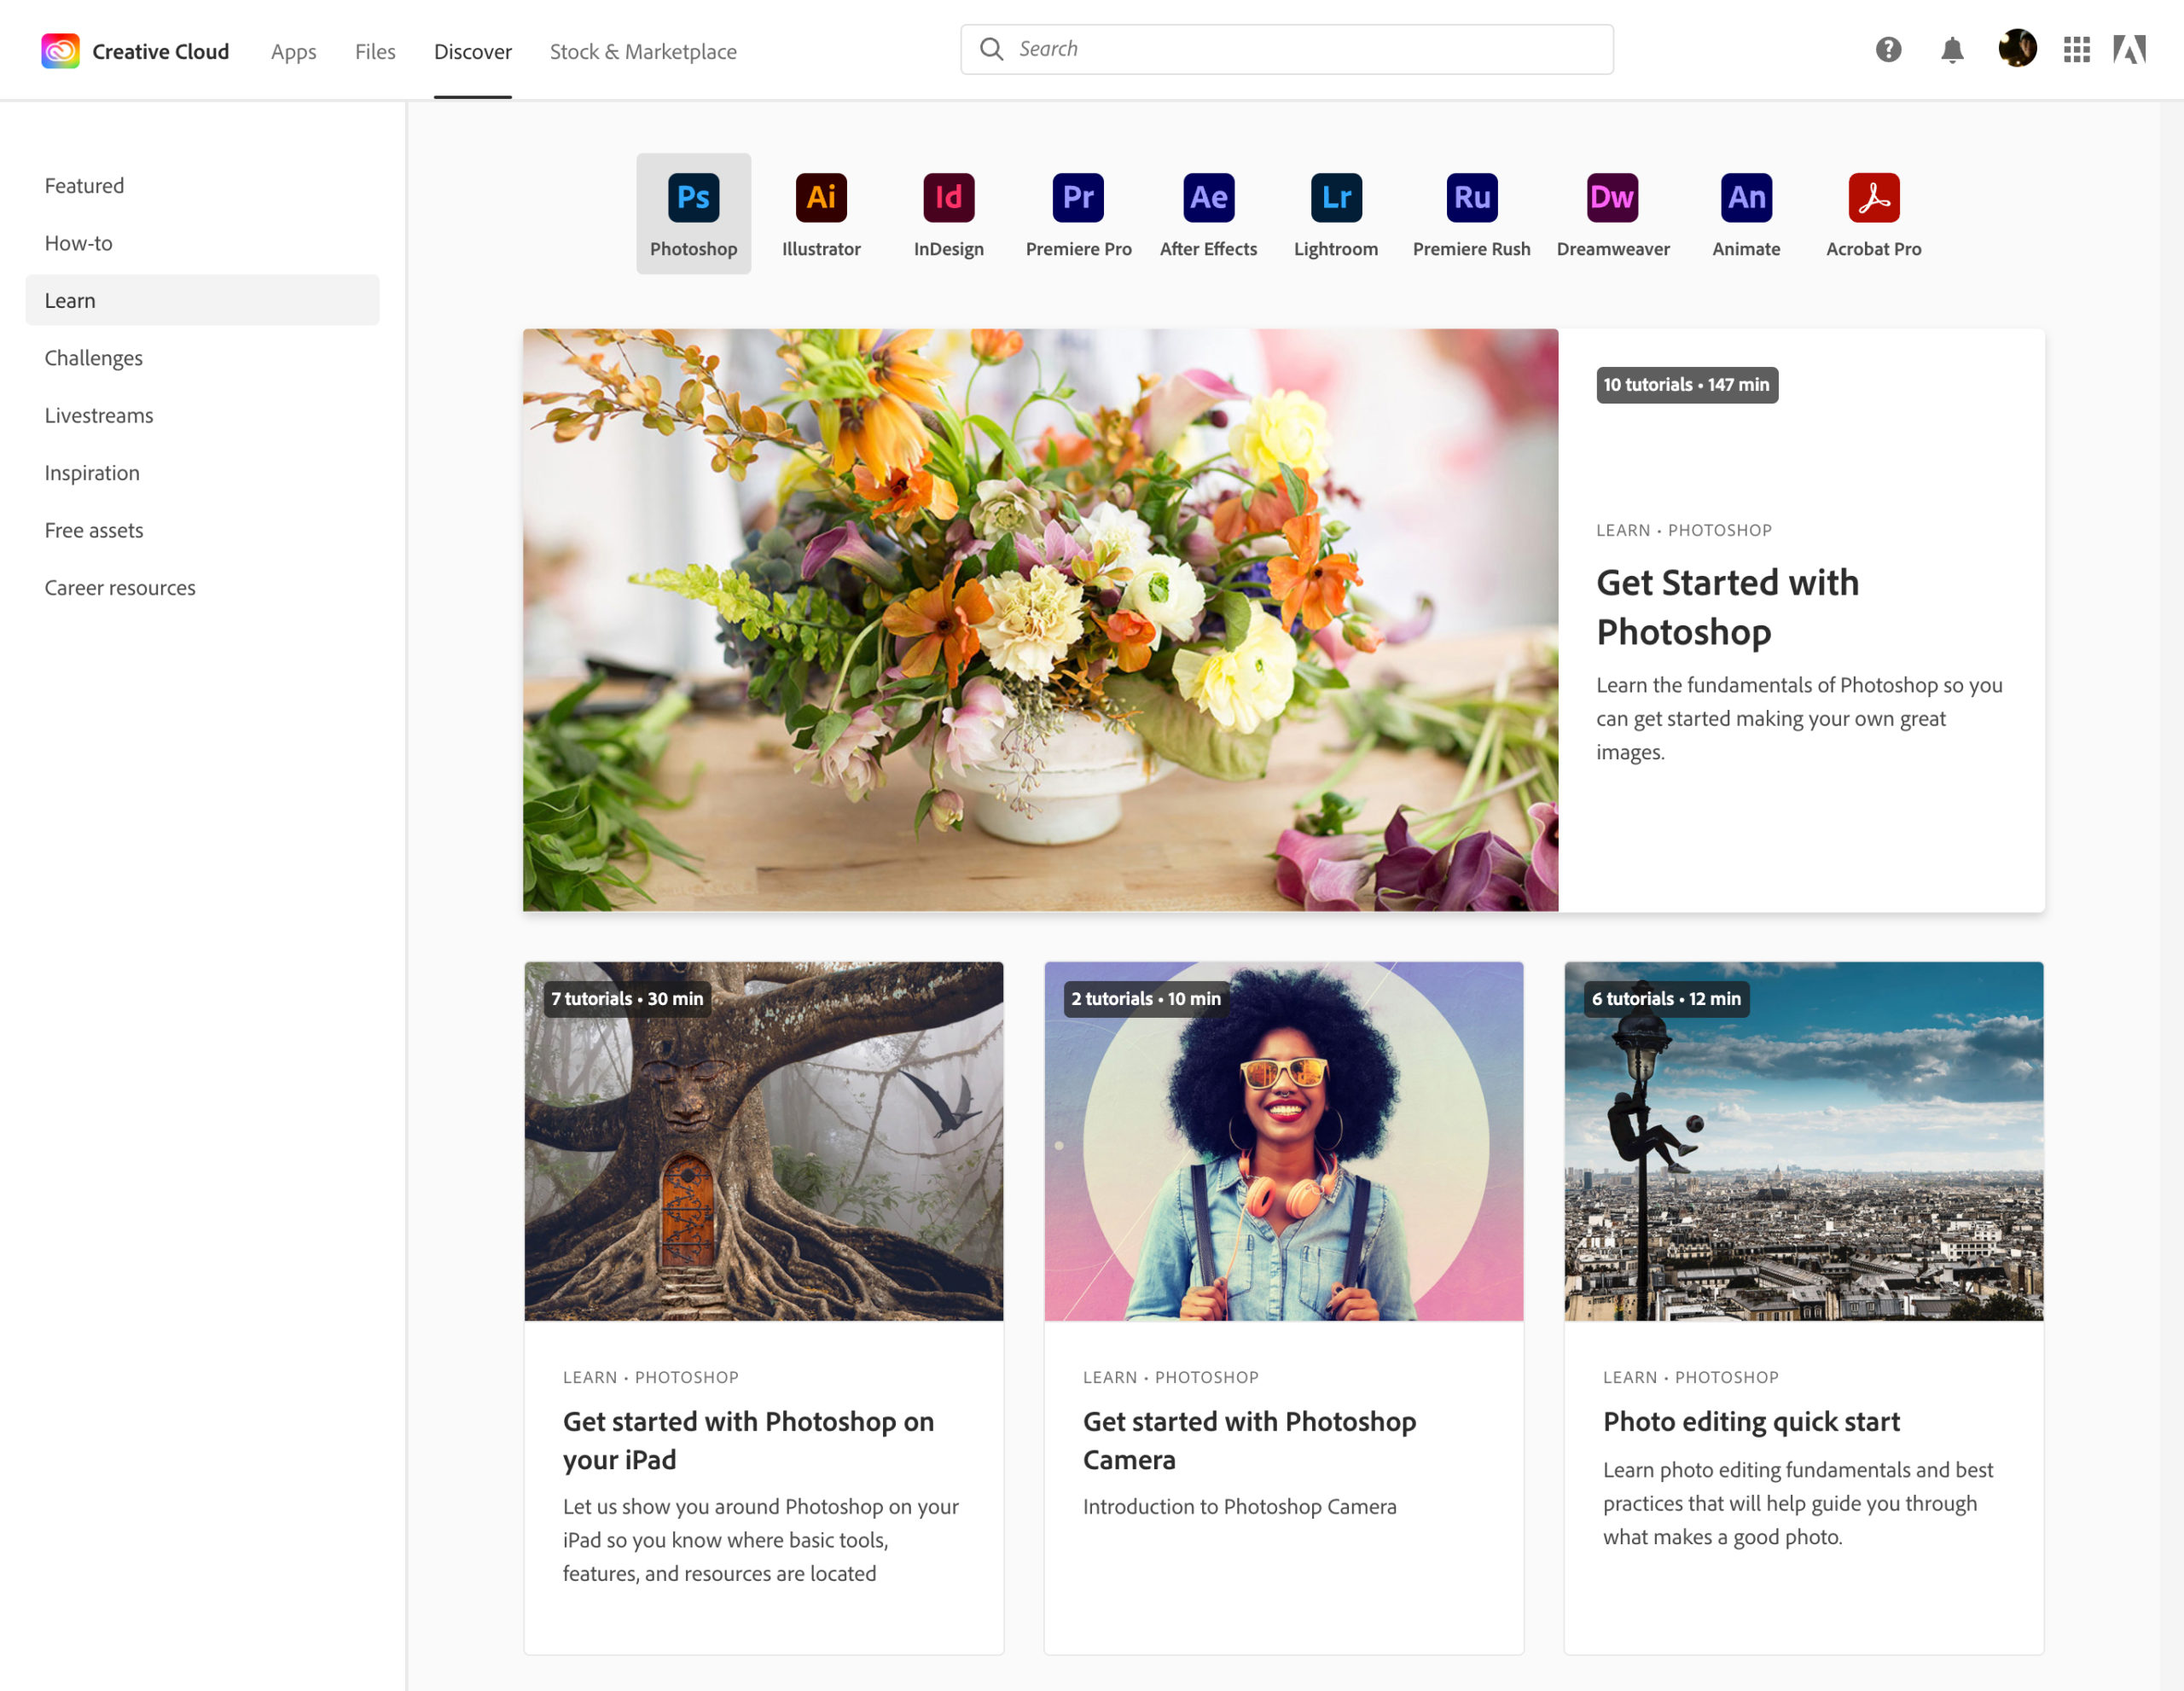The width and height of the screenshot is (2184, 1691).
Task: Select the Photoshop app icon
Action: click(693, 197)
